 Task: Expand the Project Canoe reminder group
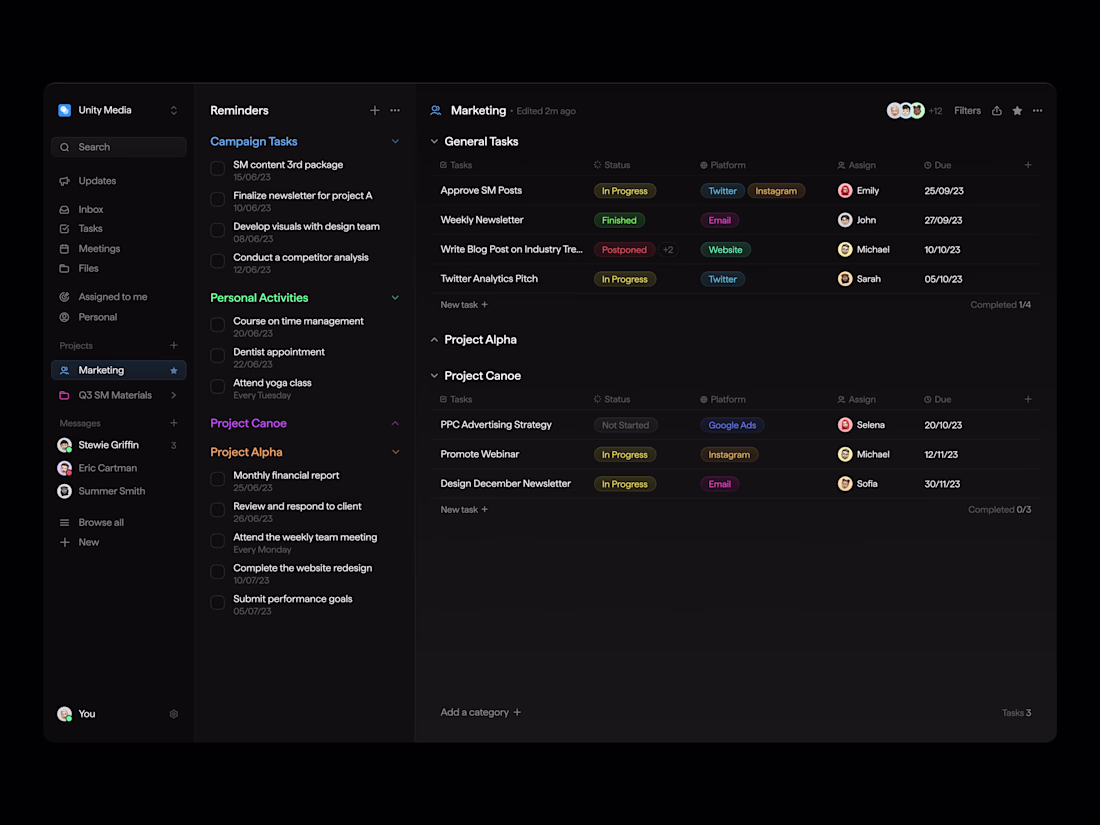(x=395, y=423)
